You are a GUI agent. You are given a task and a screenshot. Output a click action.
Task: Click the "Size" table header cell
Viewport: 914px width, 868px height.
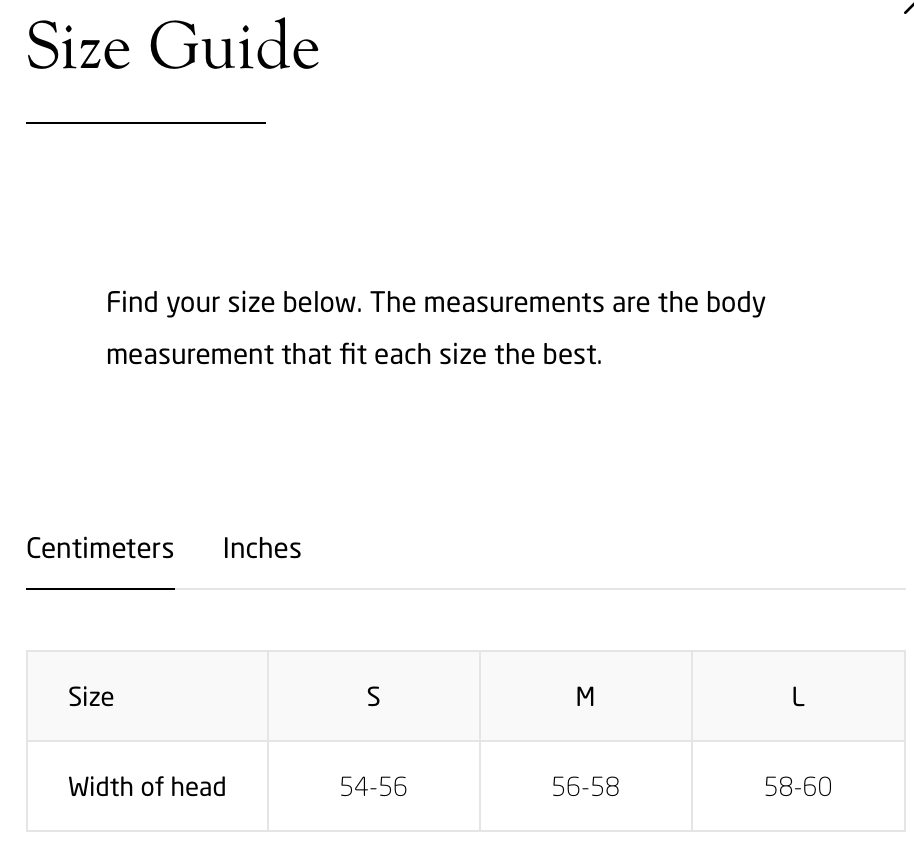click(91, 697)
